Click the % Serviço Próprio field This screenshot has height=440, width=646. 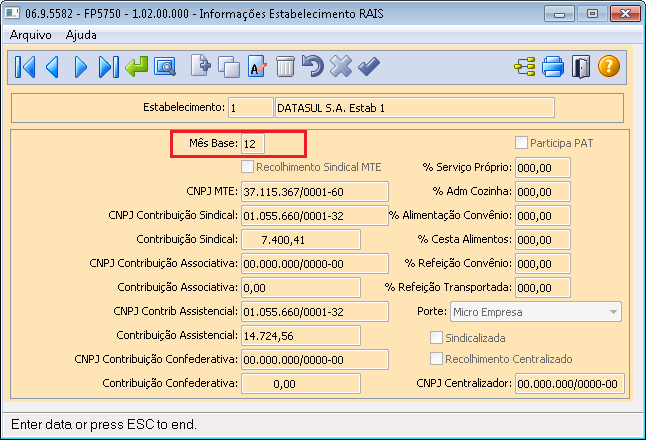tap(543, 168)
